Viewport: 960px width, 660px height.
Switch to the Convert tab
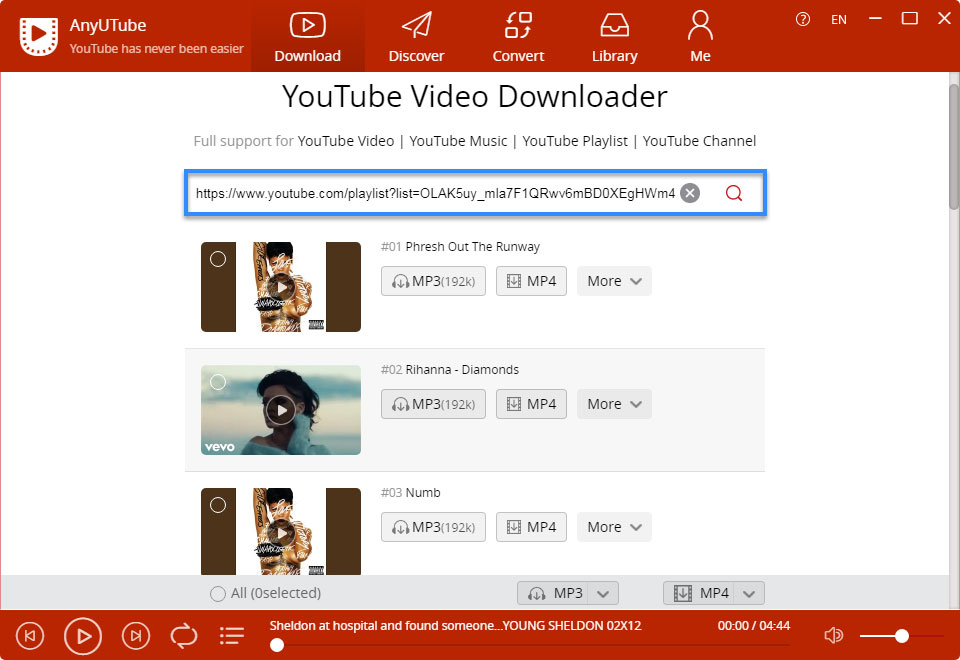[518, 37]
